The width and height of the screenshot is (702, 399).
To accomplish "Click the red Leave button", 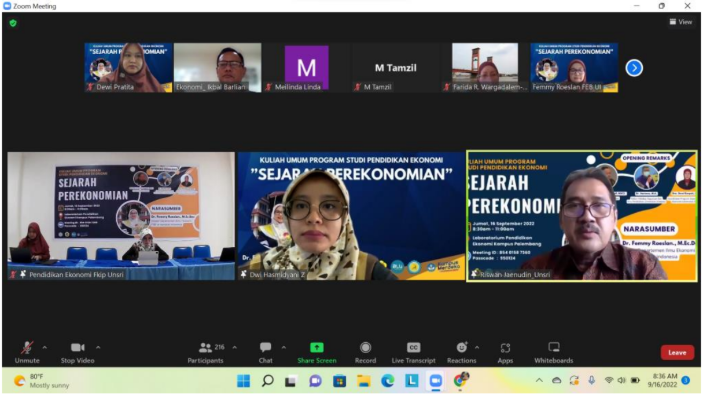I will pos(677,352).
